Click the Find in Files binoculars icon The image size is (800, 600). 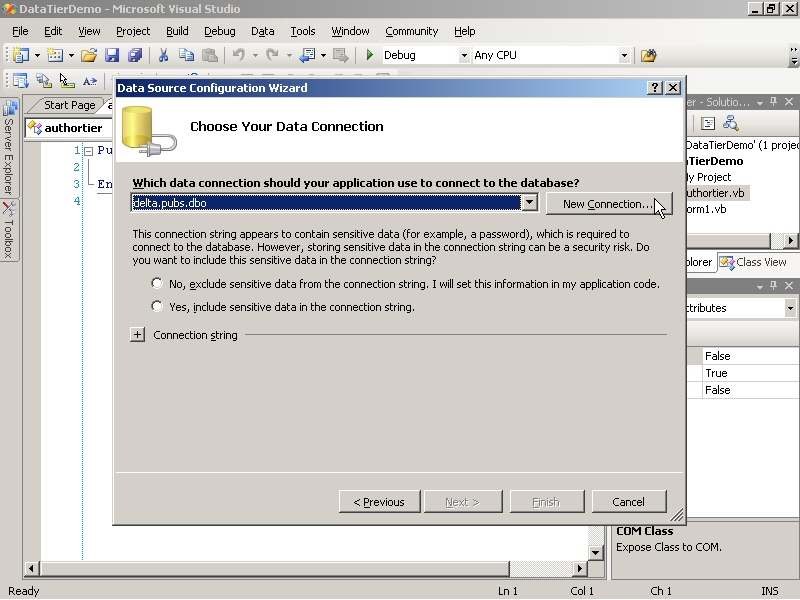tap(648, 55)
